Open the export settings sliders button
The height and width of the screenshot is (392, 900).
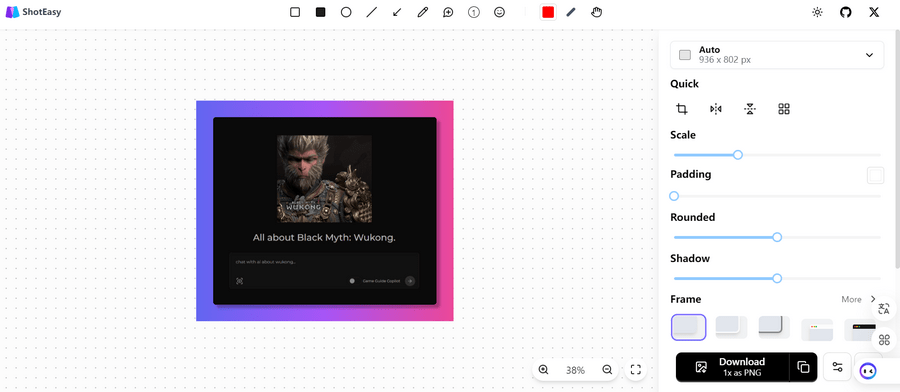837,367
